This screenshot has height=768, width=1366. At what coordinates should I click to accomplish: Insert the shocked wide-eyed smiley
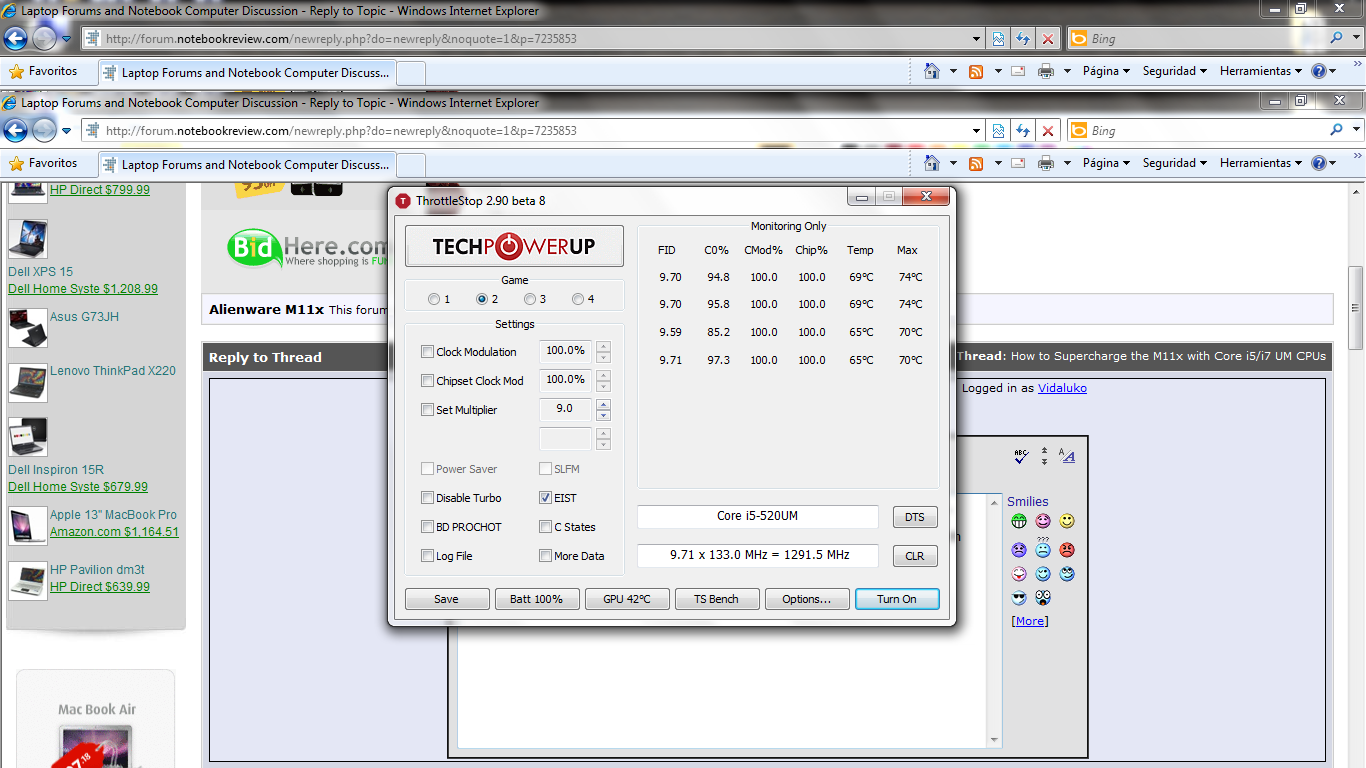1043,598
